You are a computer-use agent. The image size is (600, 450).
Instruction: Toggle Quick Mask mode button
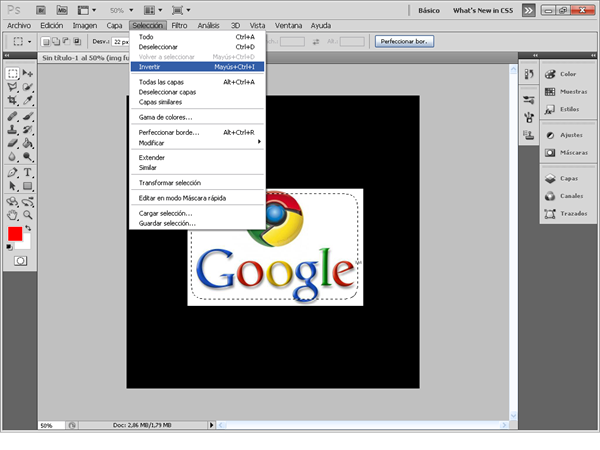click(x=20, y=260)
